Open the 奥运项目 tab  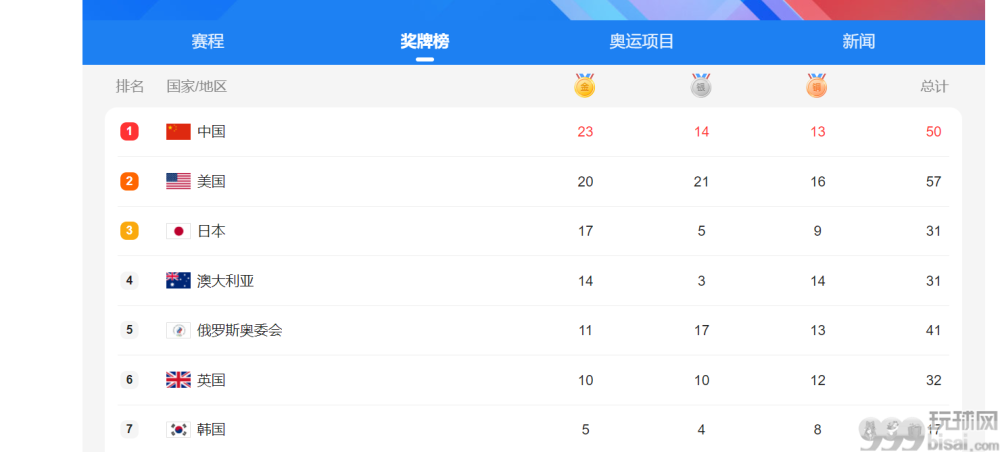coord(642,41)
